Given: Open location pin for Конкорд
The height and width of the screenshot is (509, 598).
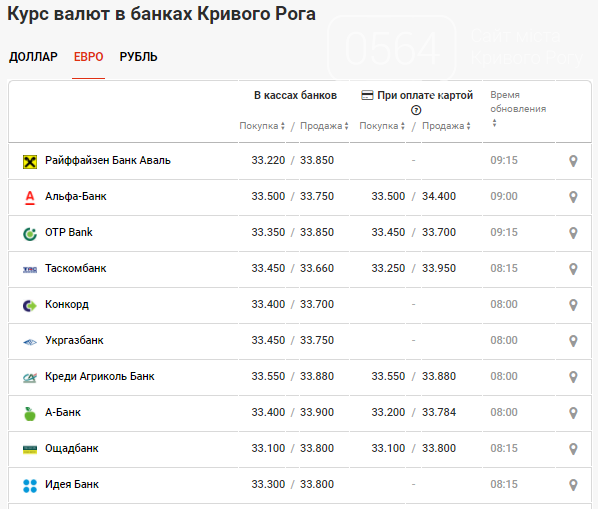Looking at the screenshot, I should [573, 305].
